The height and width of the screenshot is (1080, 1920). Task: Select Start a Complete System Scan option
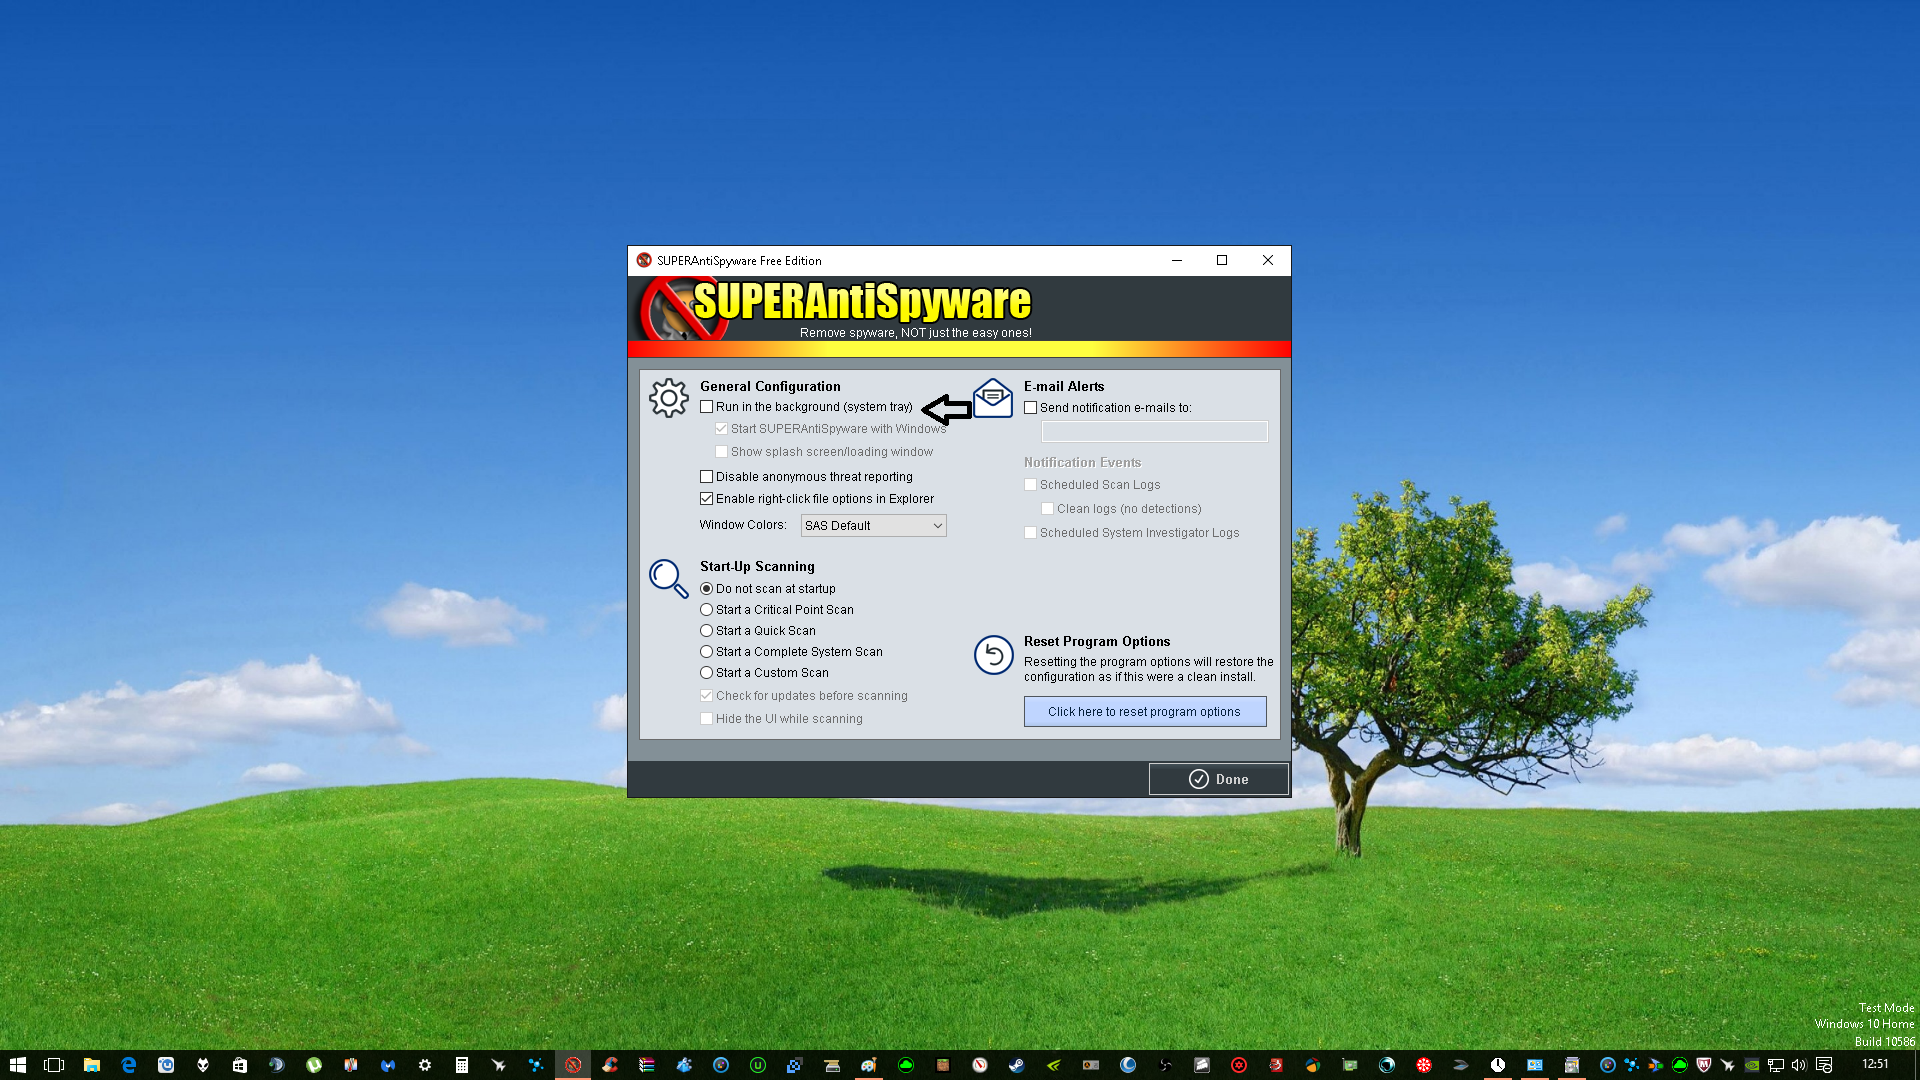(707, 652)
